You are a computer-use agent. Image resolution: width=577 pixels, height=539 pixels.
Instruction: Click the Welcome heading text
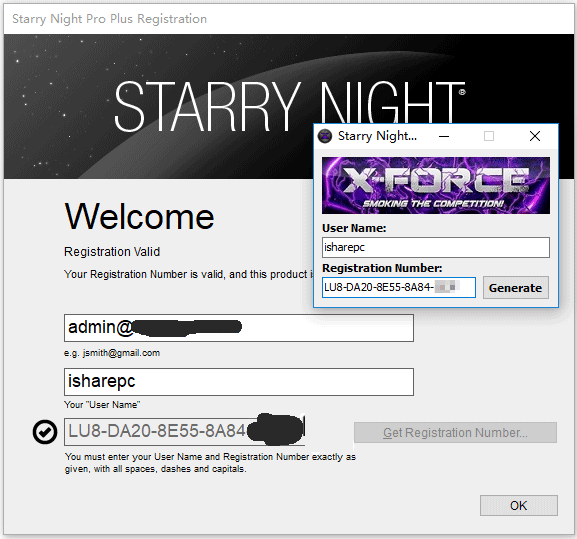point(139,216)
